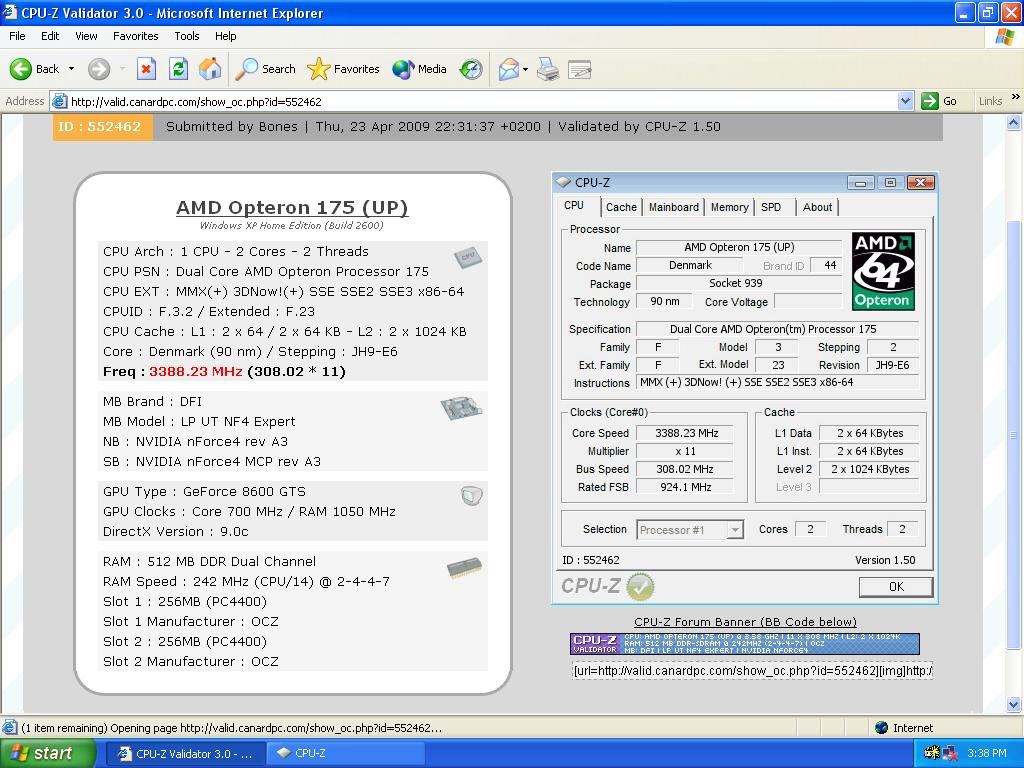Image resolution: width=1024 pixels, height=768 pixels.
Task: Click the GPU icon beside GPU Type
Action: click(x=472, y=496)
